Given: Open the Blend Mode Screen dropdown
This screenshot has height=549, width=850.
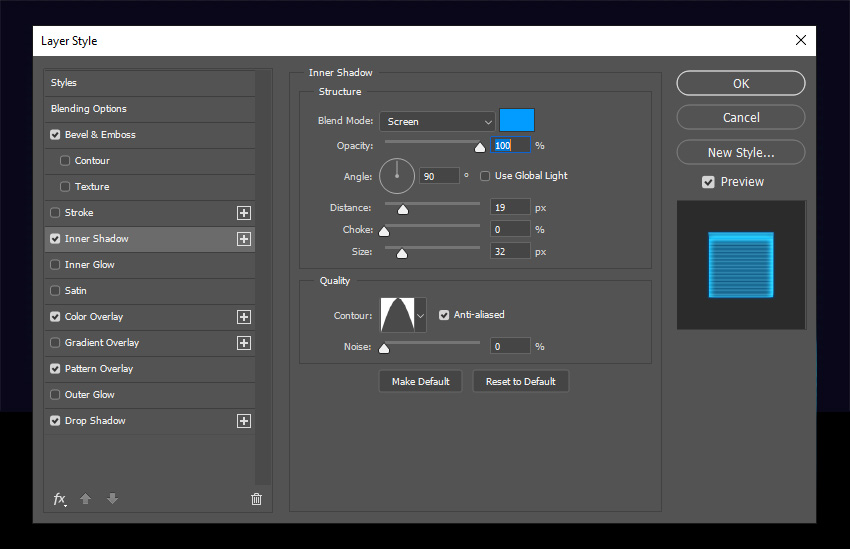Looking at the screenshot, I should click(437, 121).
